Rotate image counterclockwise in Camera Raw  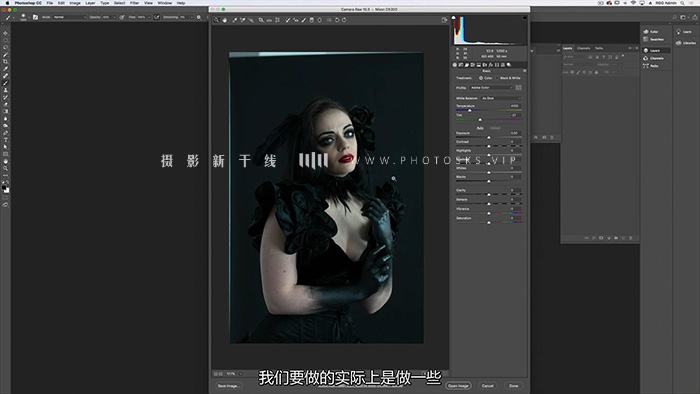point(337,20)
